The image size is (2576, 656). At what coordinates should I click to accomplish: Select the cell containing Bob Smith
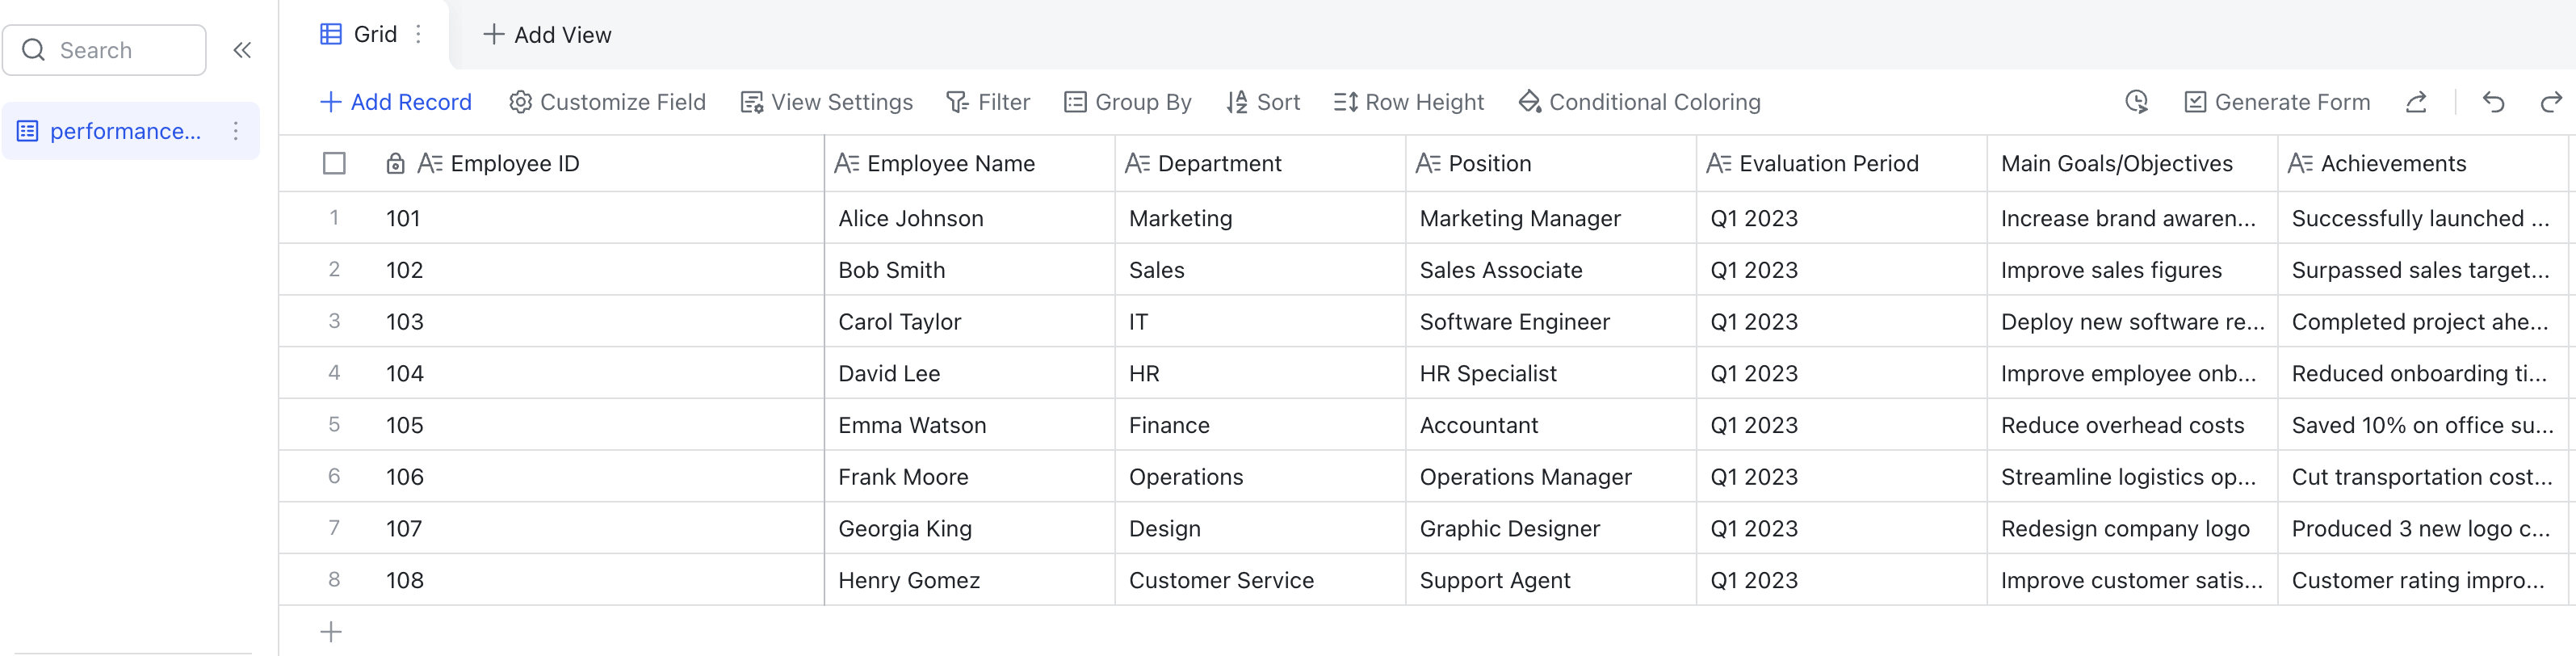(970, 270)
